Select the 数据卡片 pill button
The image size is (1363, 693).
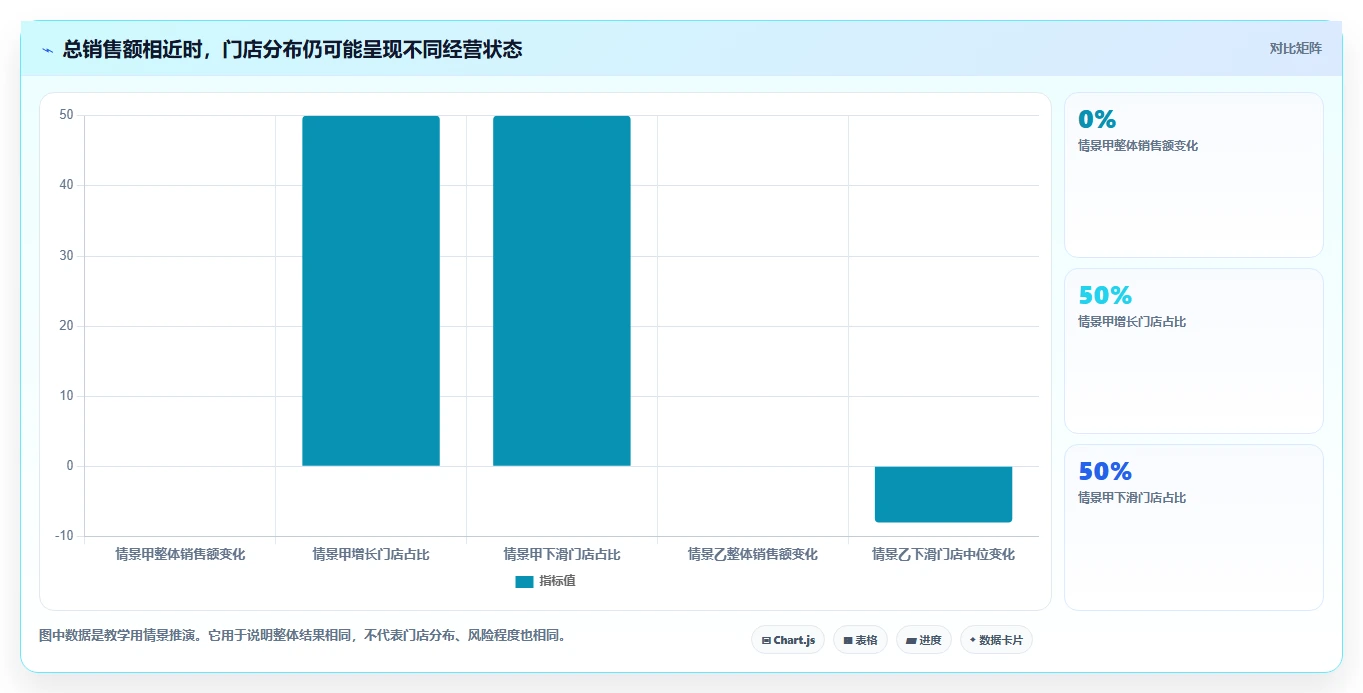click(996, 640)
